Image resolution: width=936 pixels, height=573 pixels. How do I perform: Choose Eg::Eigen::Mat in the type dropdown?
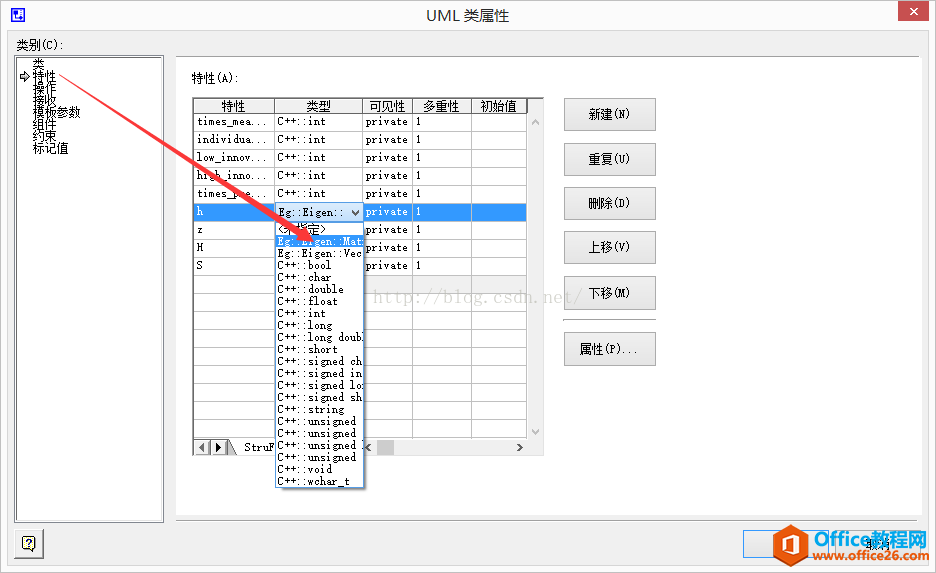click(319, 242)
